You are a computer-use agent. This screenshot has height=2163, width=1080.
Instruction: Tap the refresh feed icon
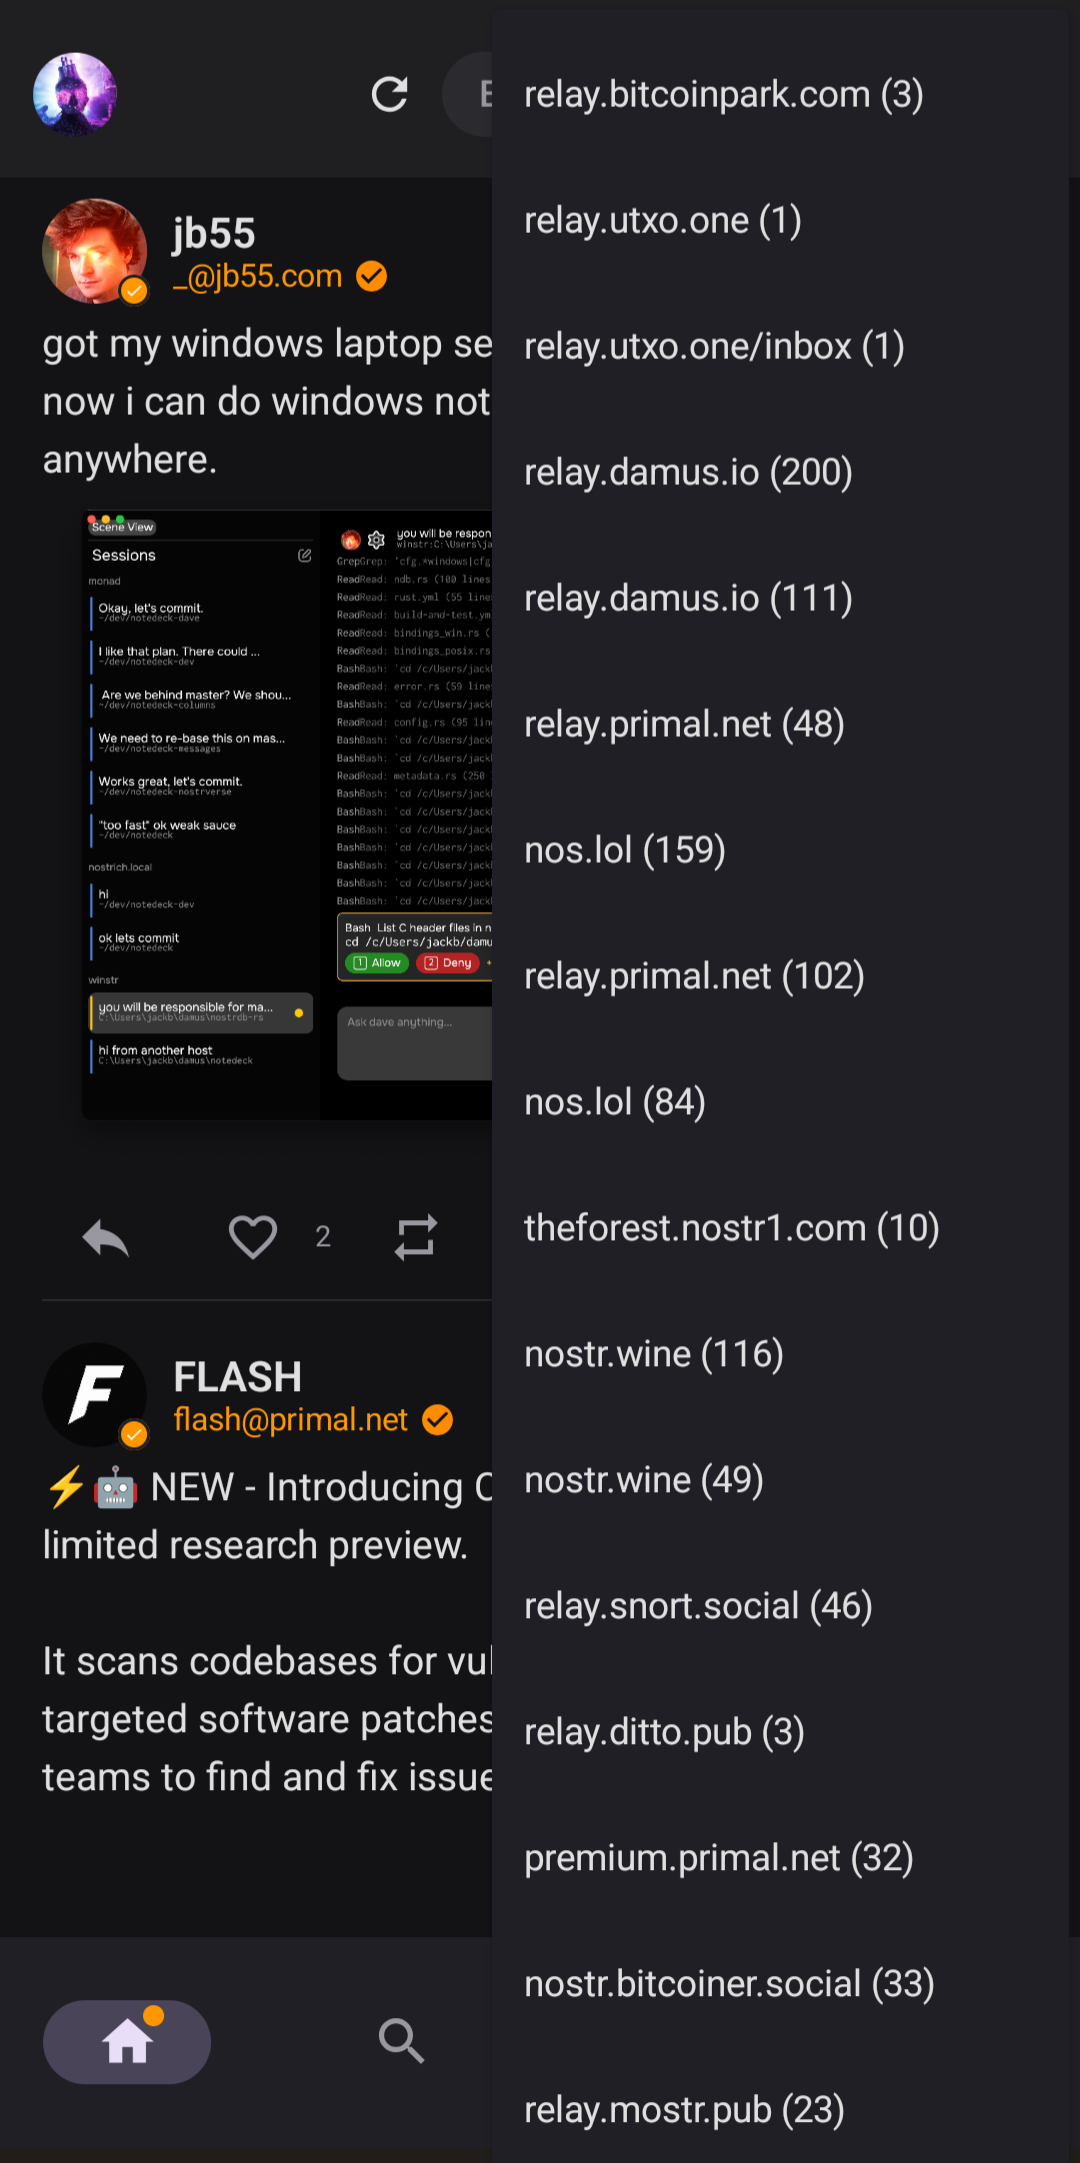point(389,94)
